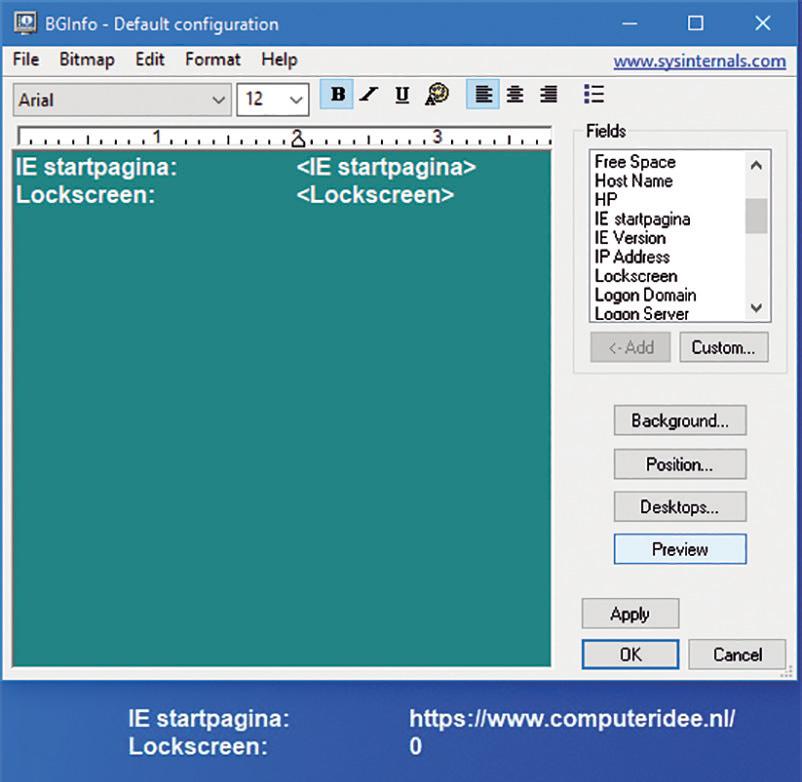Click the BGInfo app icon in title bar

(26, 23)
